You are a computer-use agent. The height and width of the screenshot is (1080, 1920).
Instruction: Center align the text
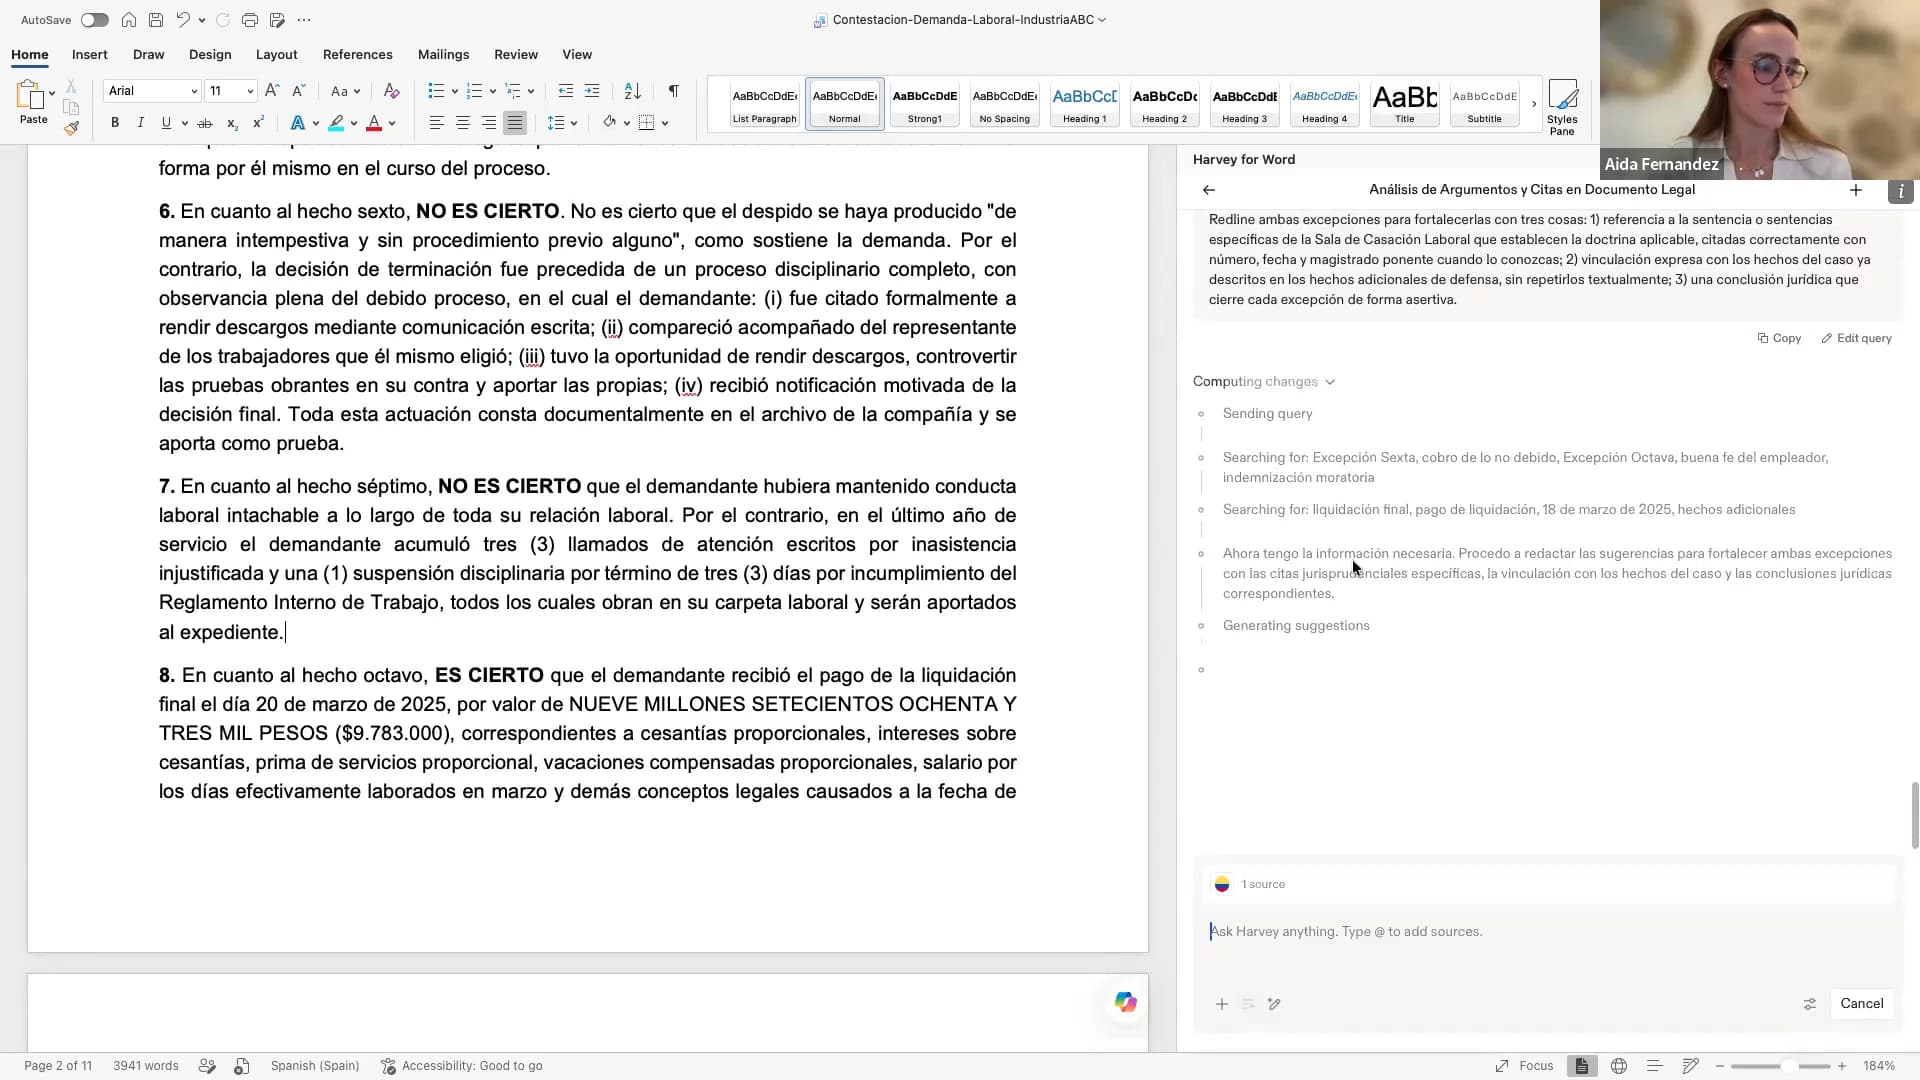pos(463,123)
